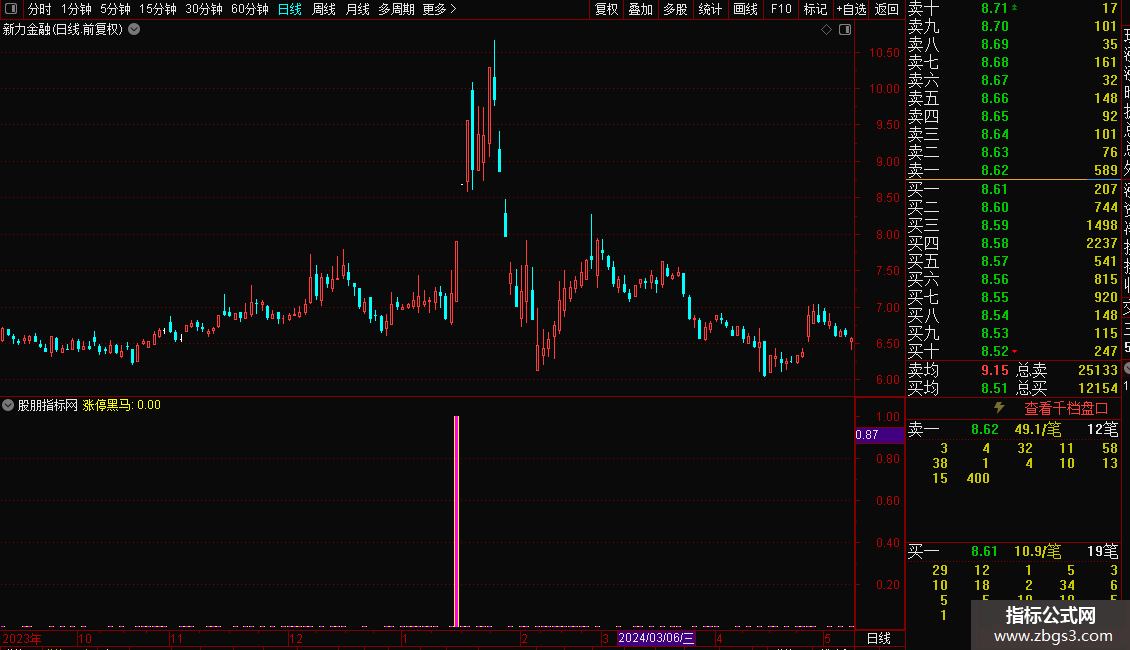Viewport: 1130px width, 650px height.
Task: Collapse the 股朋指标网 indicator panel
Action: (x=8, y=405)
